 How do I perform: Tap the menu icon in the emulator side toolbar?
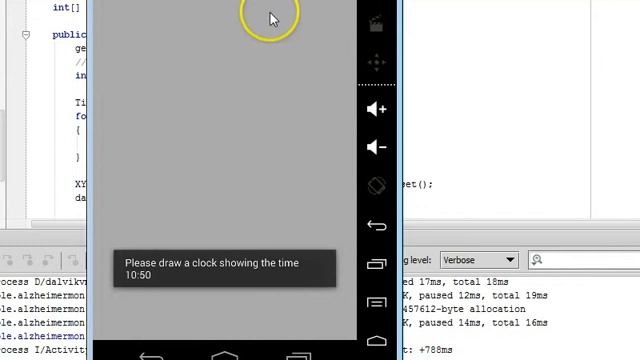[x=376, y=302]
